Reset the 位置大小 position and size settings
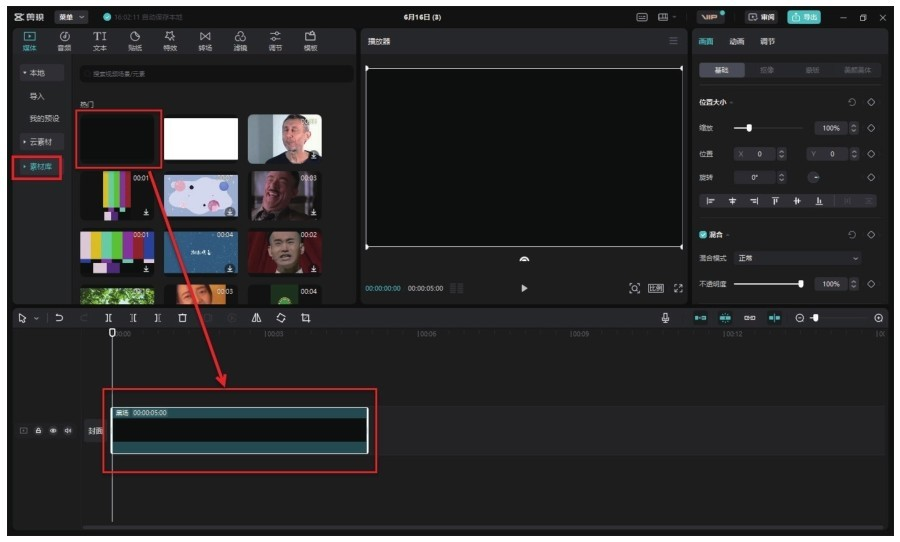Viewport: 900px width, 542px height. tap(852, 102)
